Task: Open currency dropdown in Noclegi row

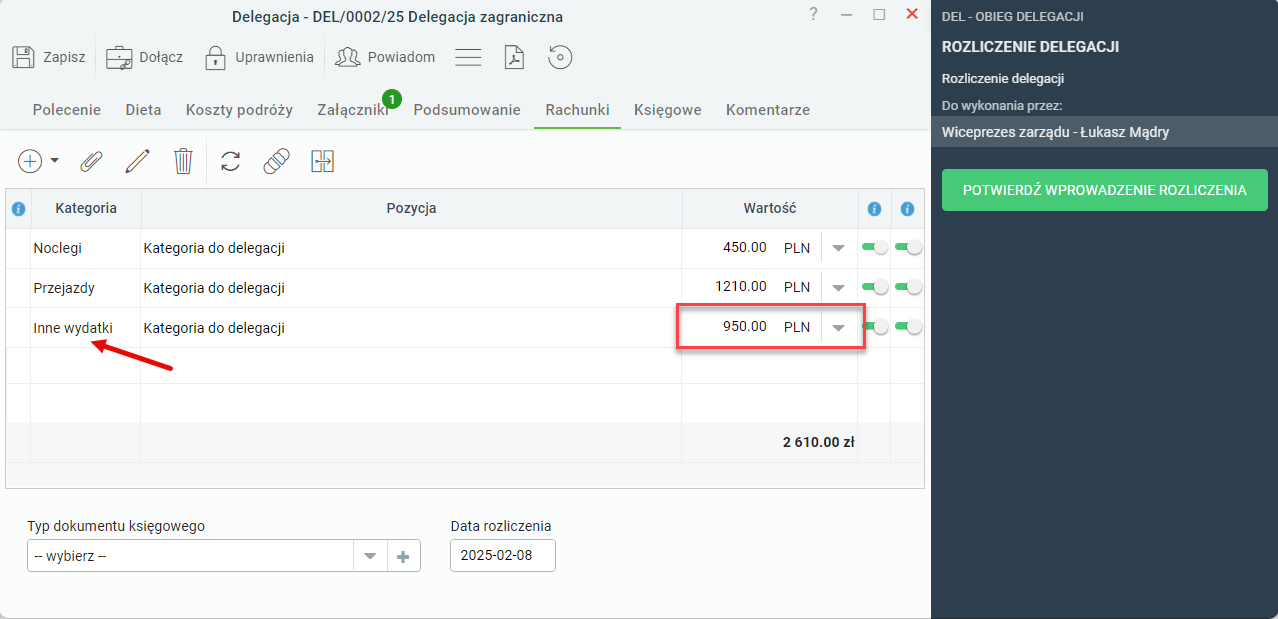Action: (x=839, y=248)
